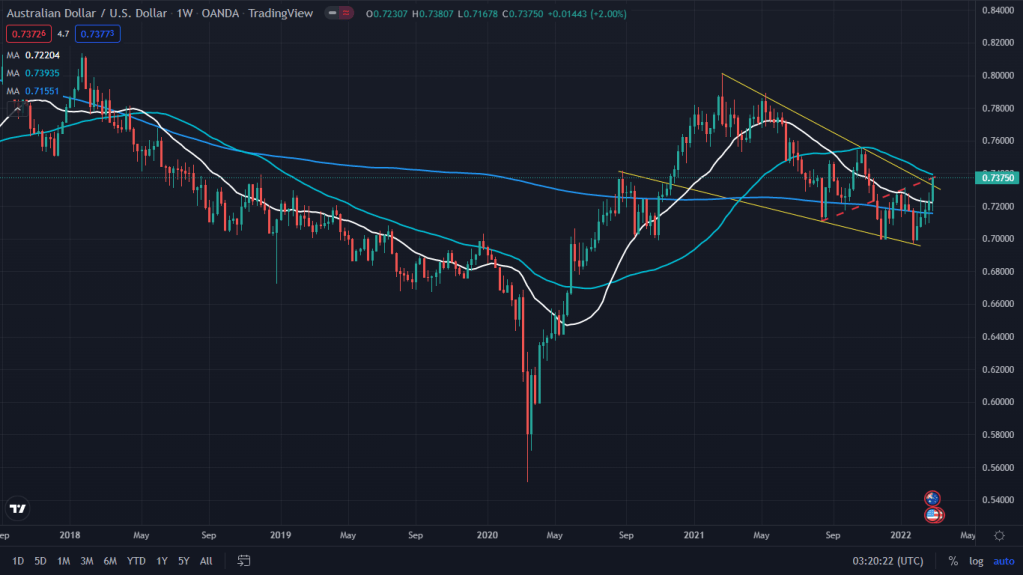This screenshot has height=575, width=1023.
Task: Open the Go to date calendar icon
Action: (x=244, y=561)
